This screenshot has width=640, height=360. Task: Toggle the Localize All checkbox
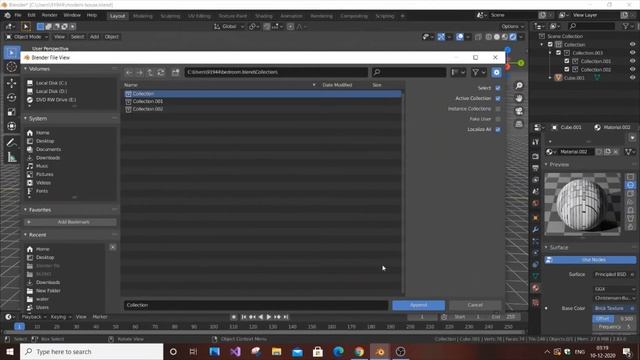pyautogui.click(x=498, y=129)
